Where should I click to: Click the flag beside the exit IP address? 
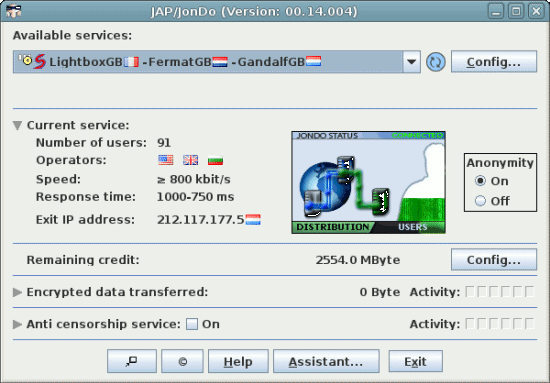(x=253, y=220)
